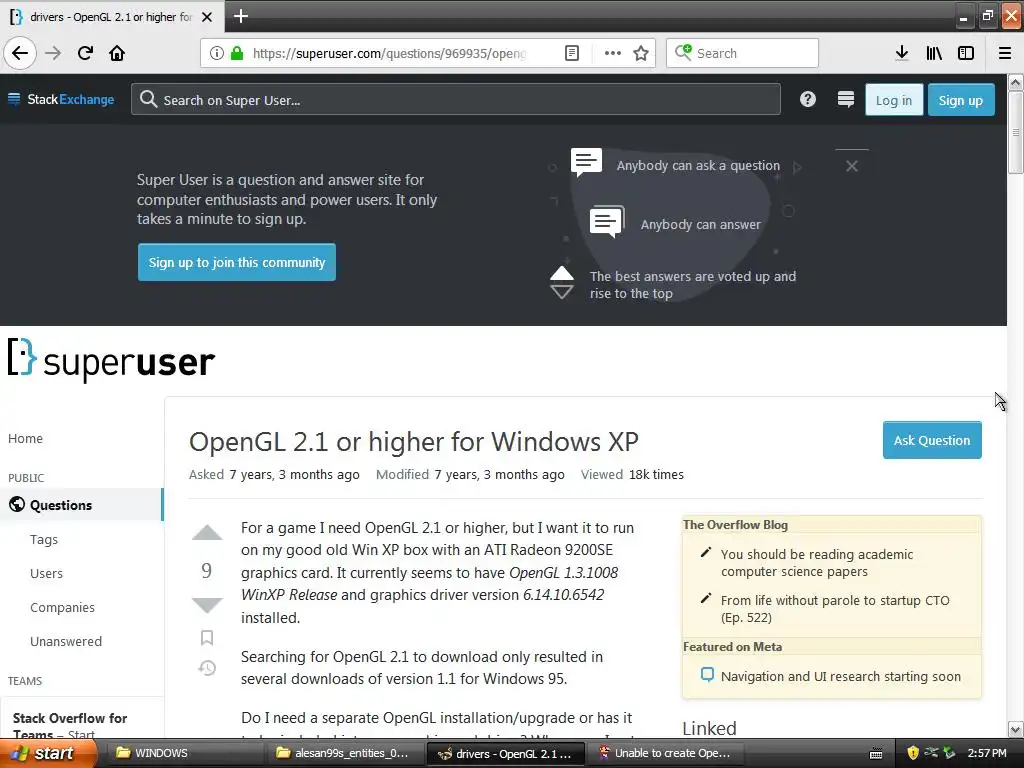
Task: Click the browser forward arrow
Action: pyautogui.click(x=53, y=53)
